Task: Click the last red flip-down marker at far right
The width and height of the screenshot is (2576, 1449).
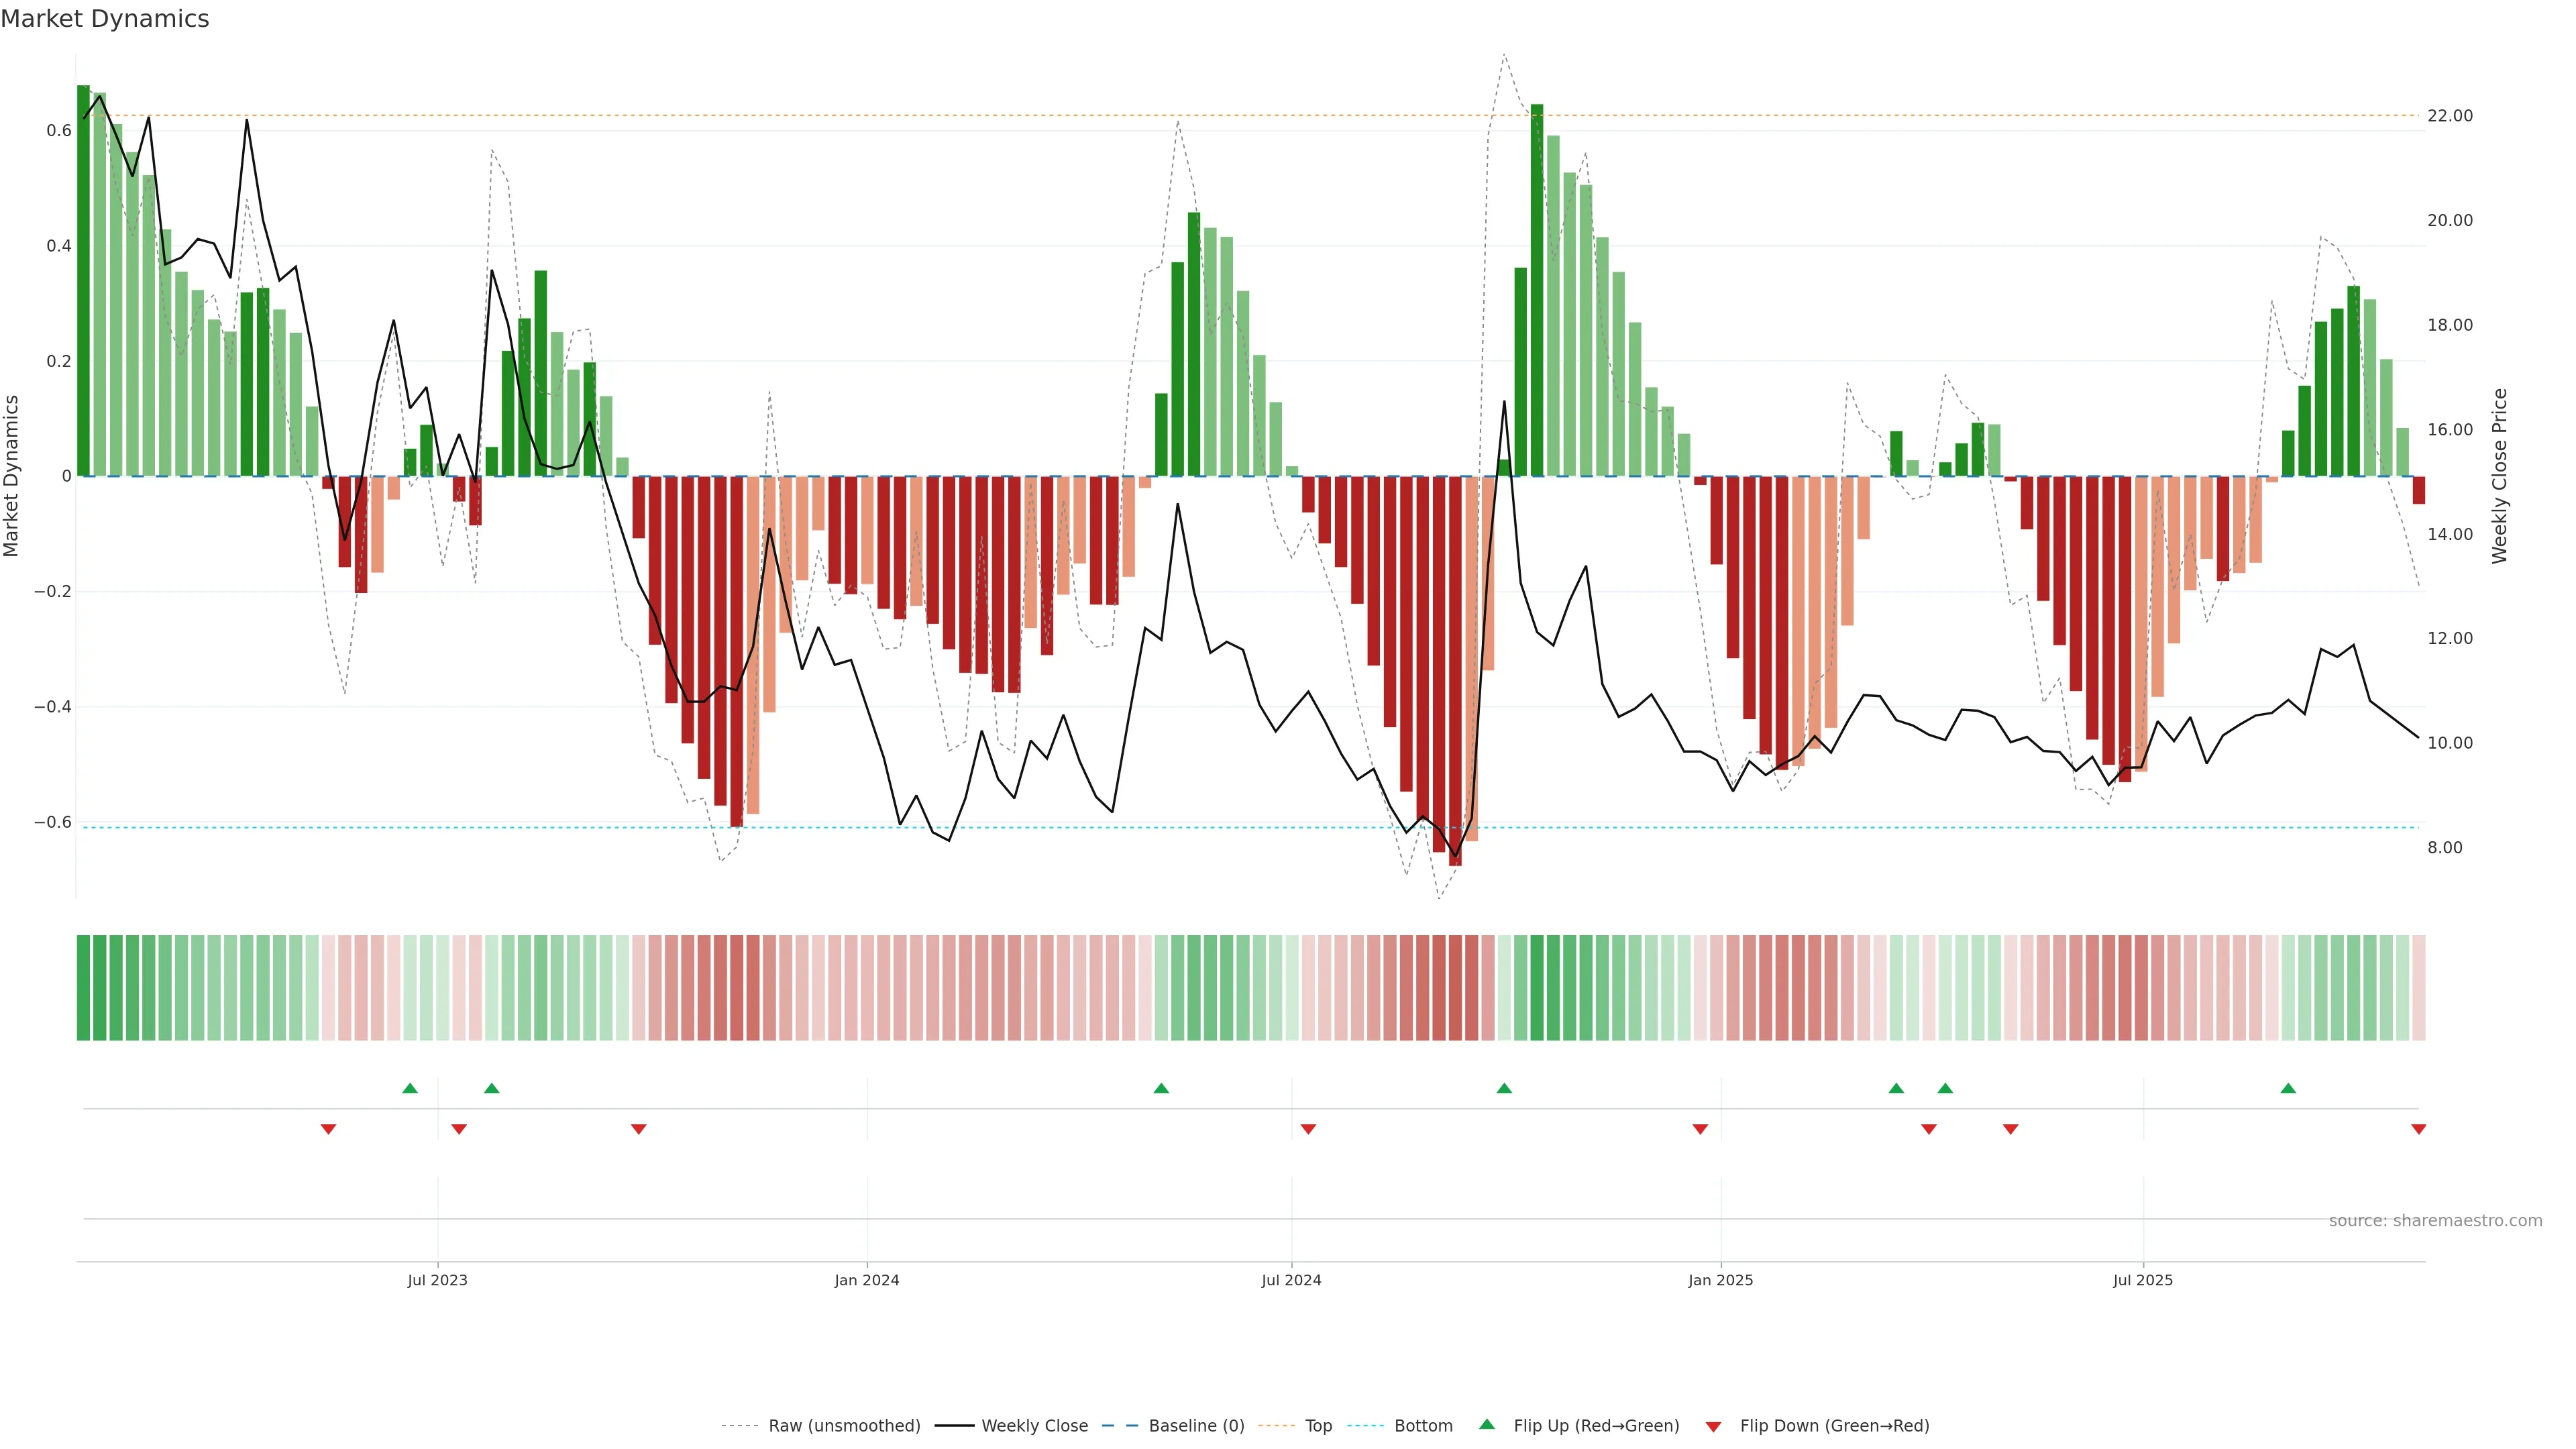Action: pyautogui.click(x=2418, y=1129)
